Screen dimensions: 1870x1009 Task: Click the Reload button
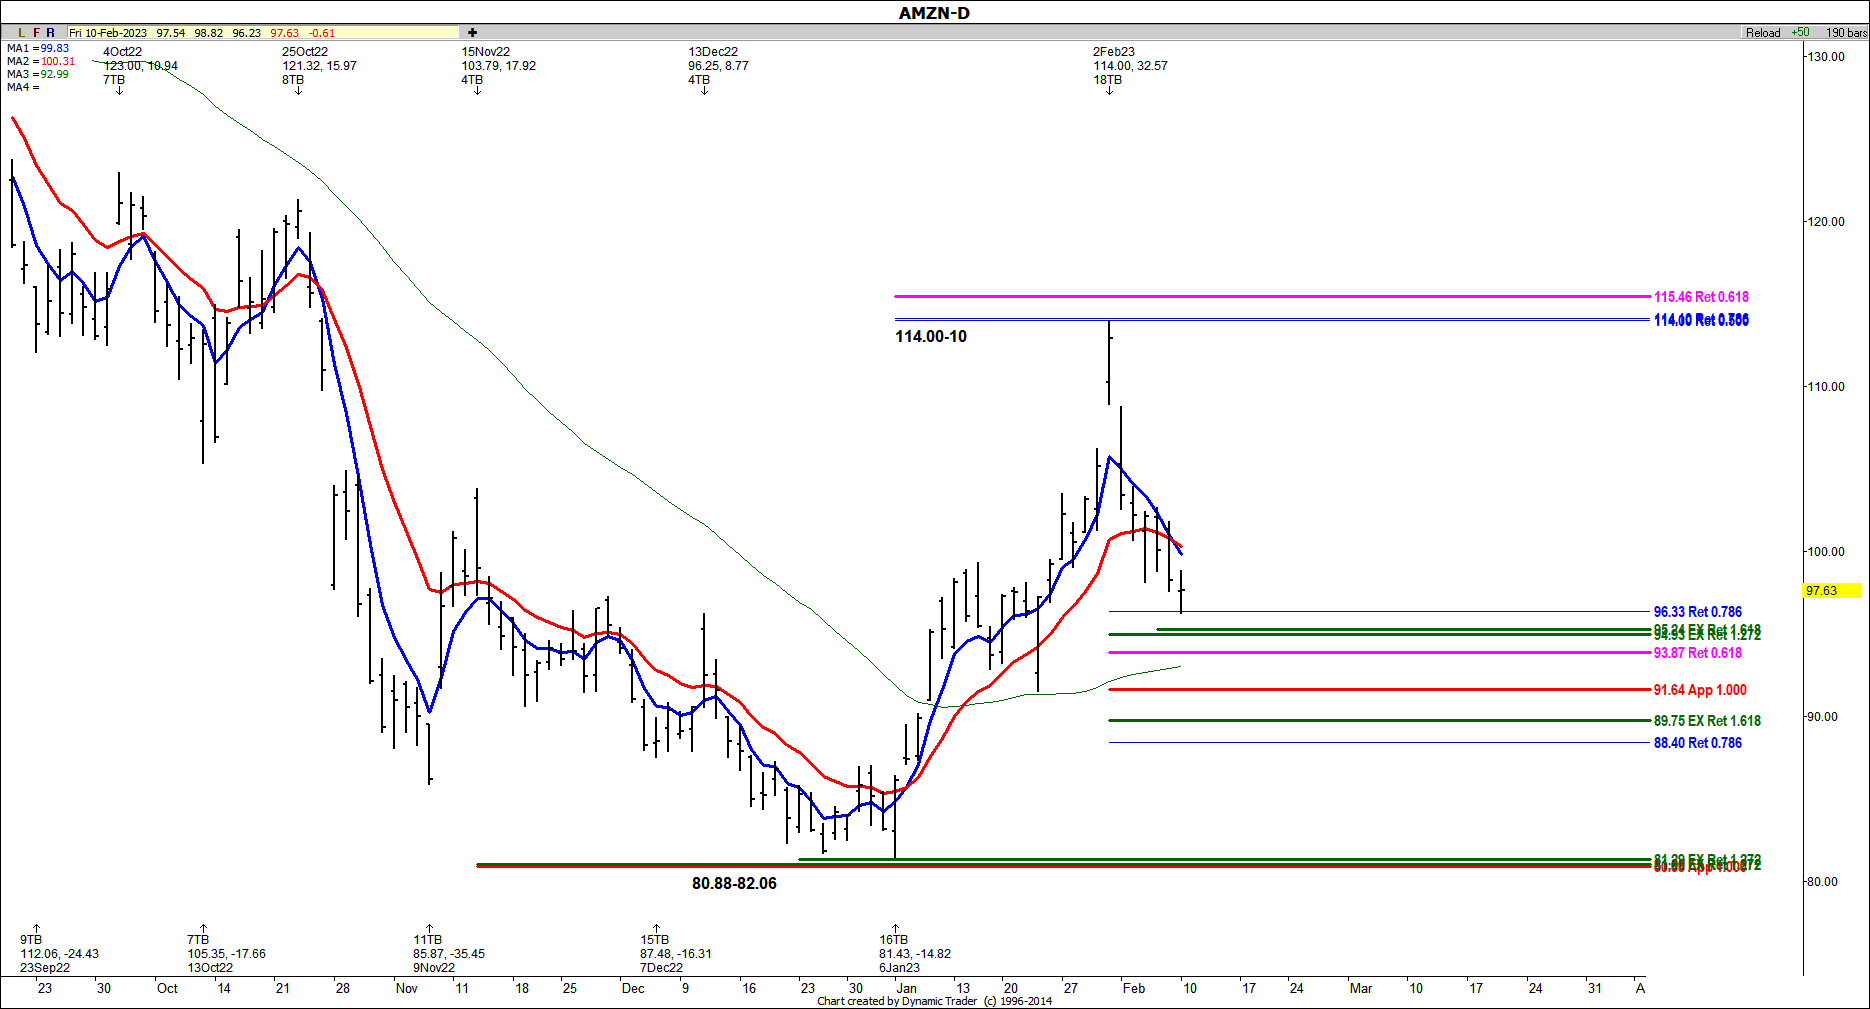pyautogui.click(x=1763, y=33)
